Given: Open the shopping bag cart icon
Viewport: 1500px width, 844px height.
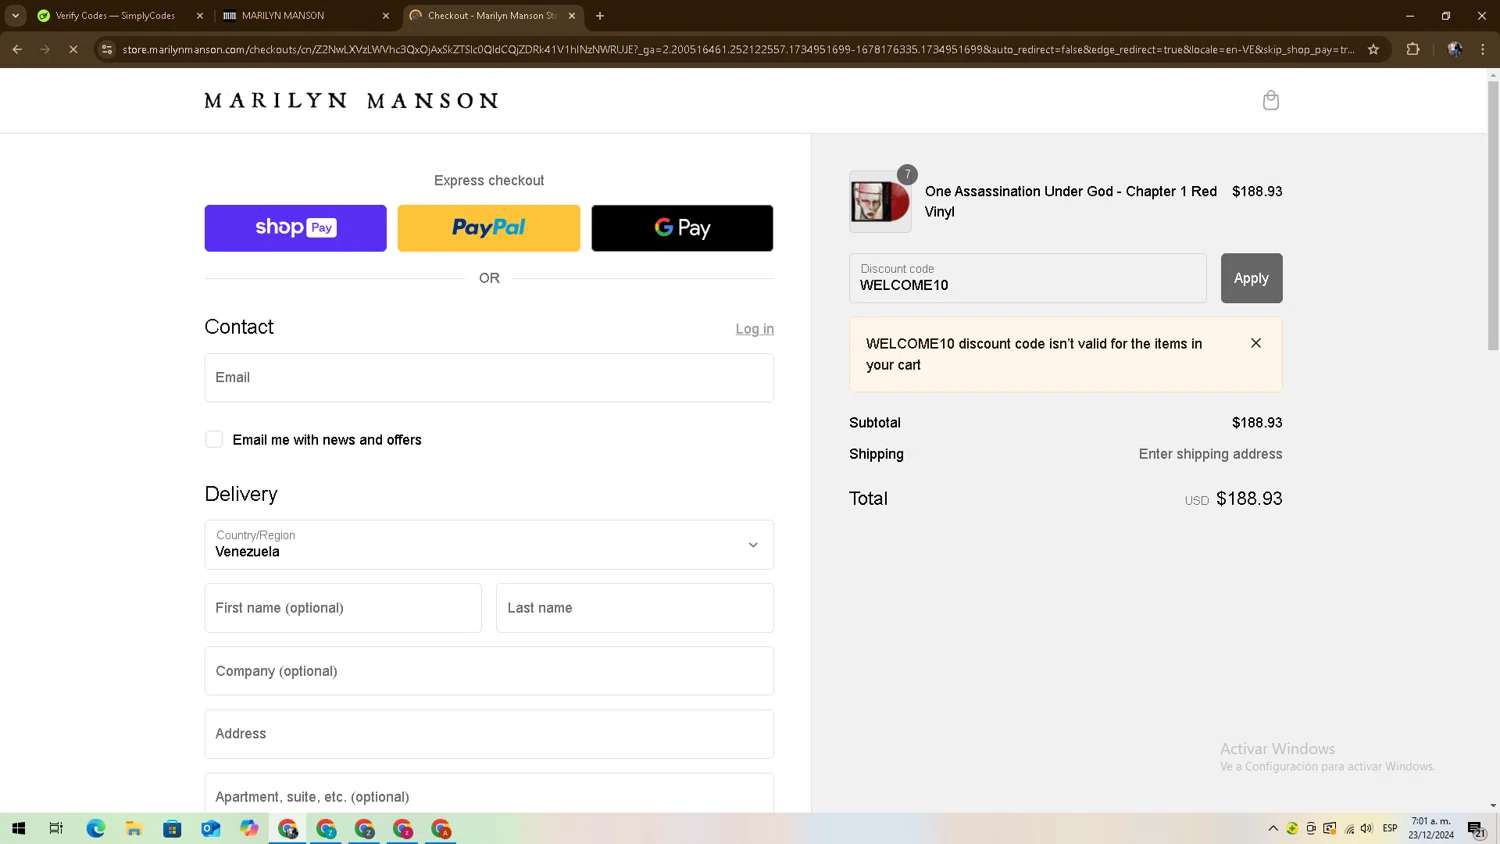Looking at the screenshot, I should 1271,100.
